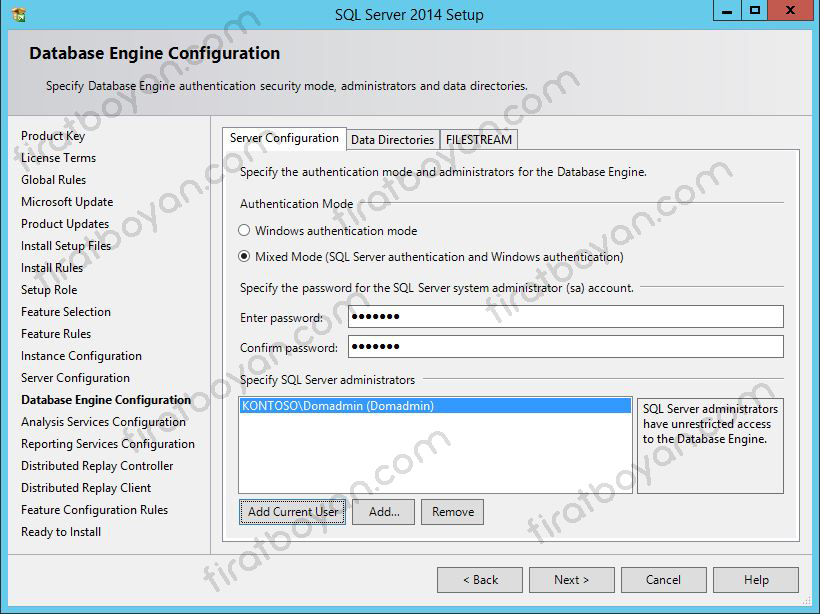Select Windows authentication mode radio button
The height and width of the screenshot is (614, 820).
click(244, 230)
